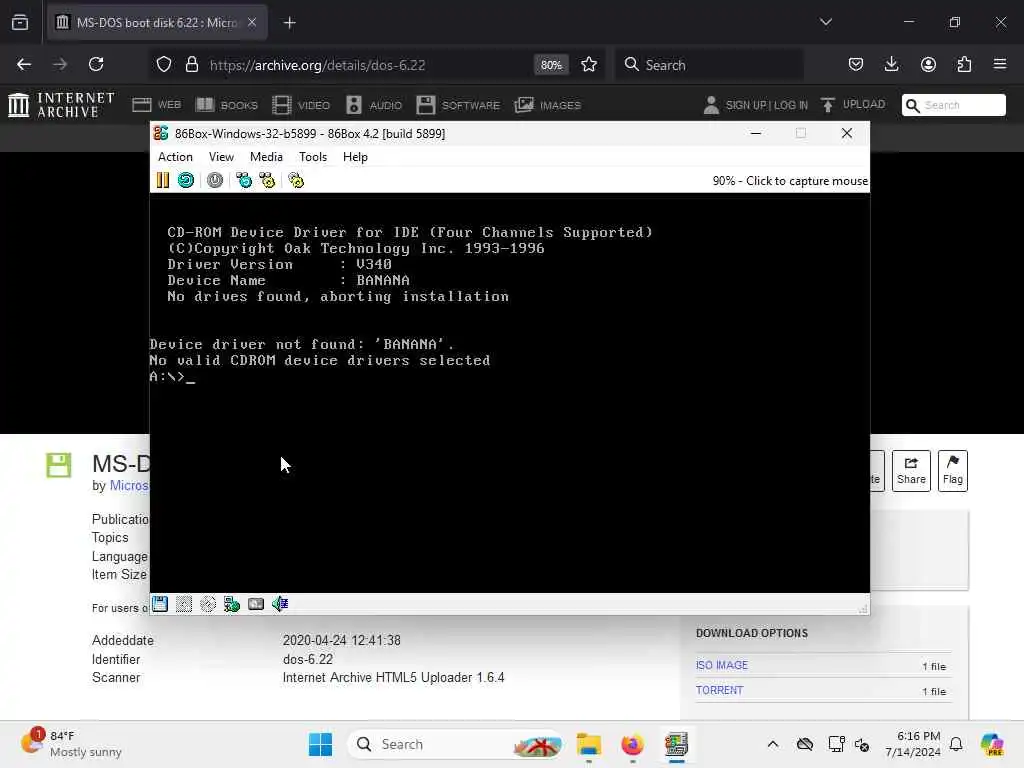Screen dimensions: 1024x768
Task: Go back using Firefox back arrow
Action: tap(24, 65)
